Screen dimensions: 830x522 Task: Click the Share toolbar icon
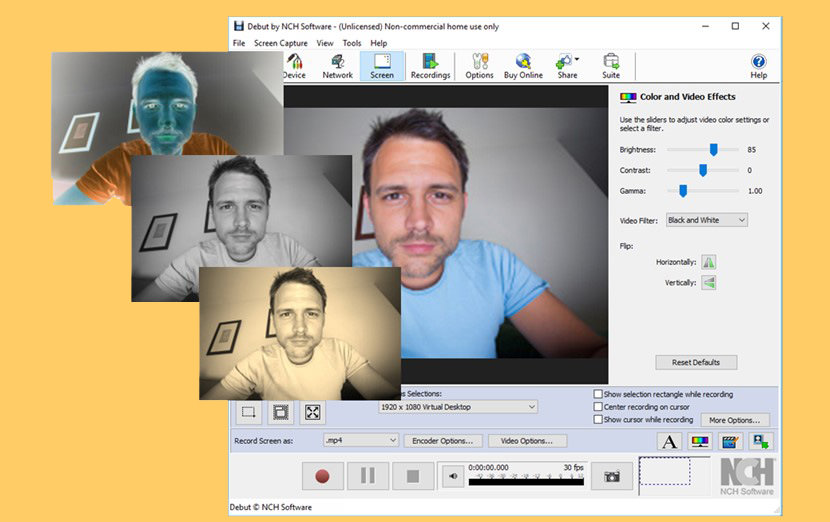coord(567,66)
